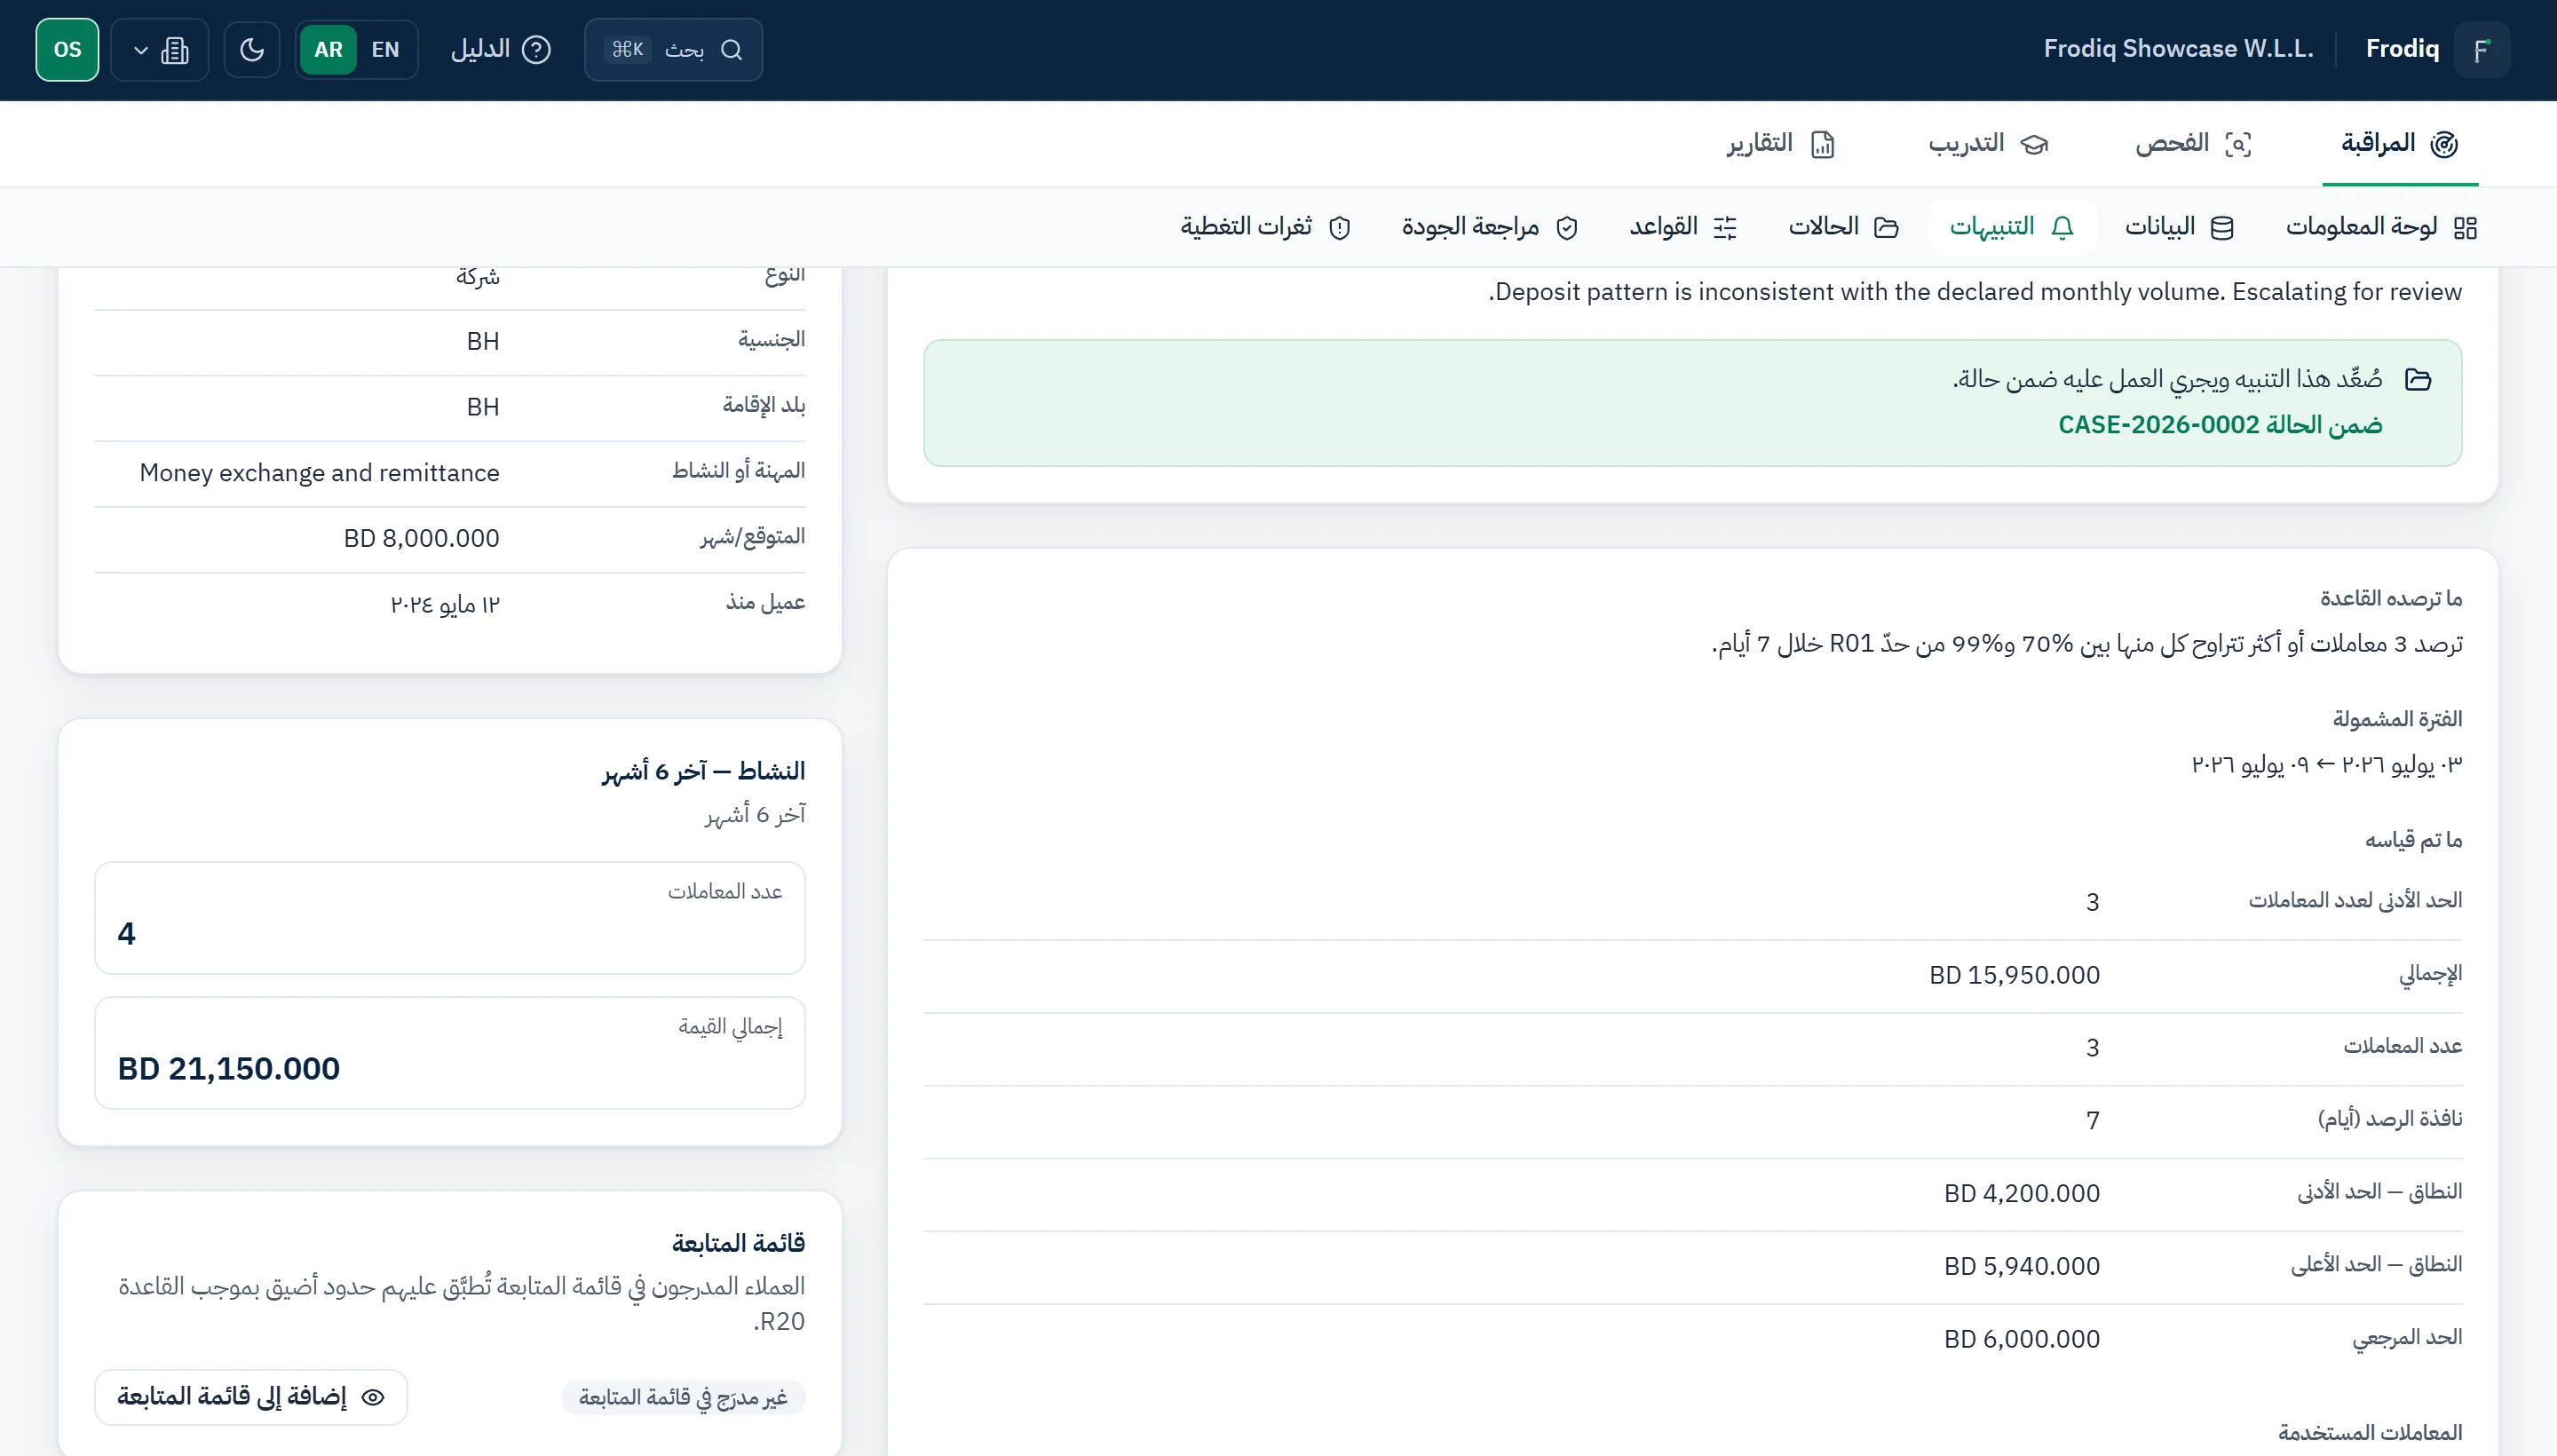
Task: Click the eye icon on the watchlist button
Action: pyautogui.click(x=373, y=1397)
